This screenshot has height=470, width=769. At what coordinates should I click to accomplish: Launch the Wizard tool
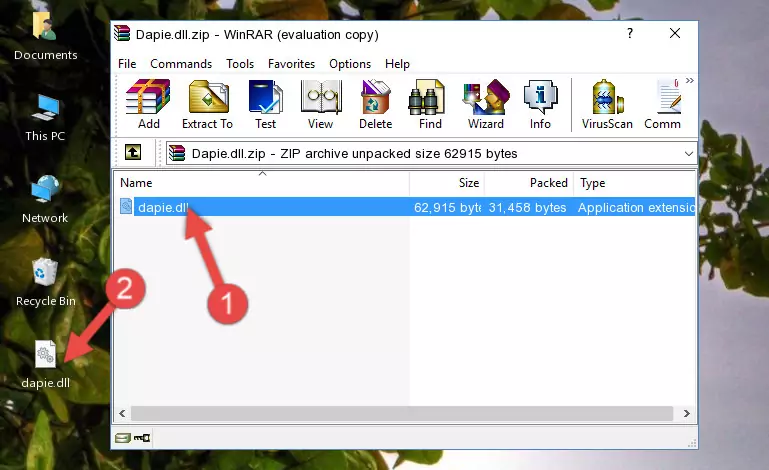coord(486,104)
